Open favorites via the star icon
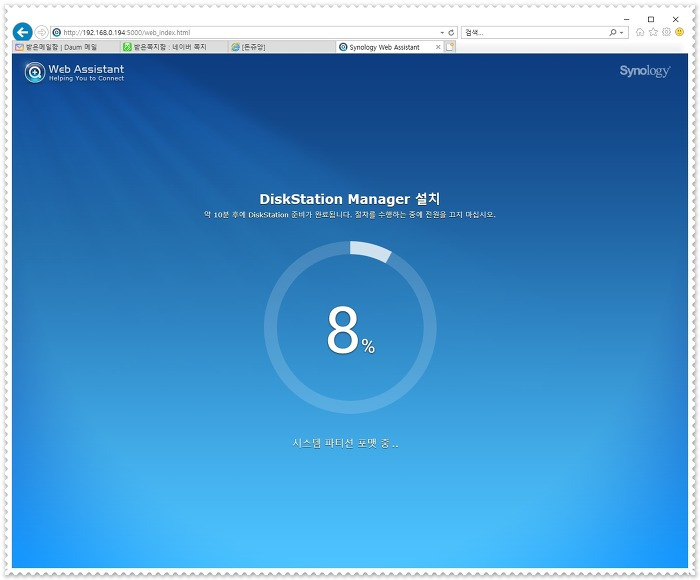This screenshot has width=700, height=580. coord(653,32)
